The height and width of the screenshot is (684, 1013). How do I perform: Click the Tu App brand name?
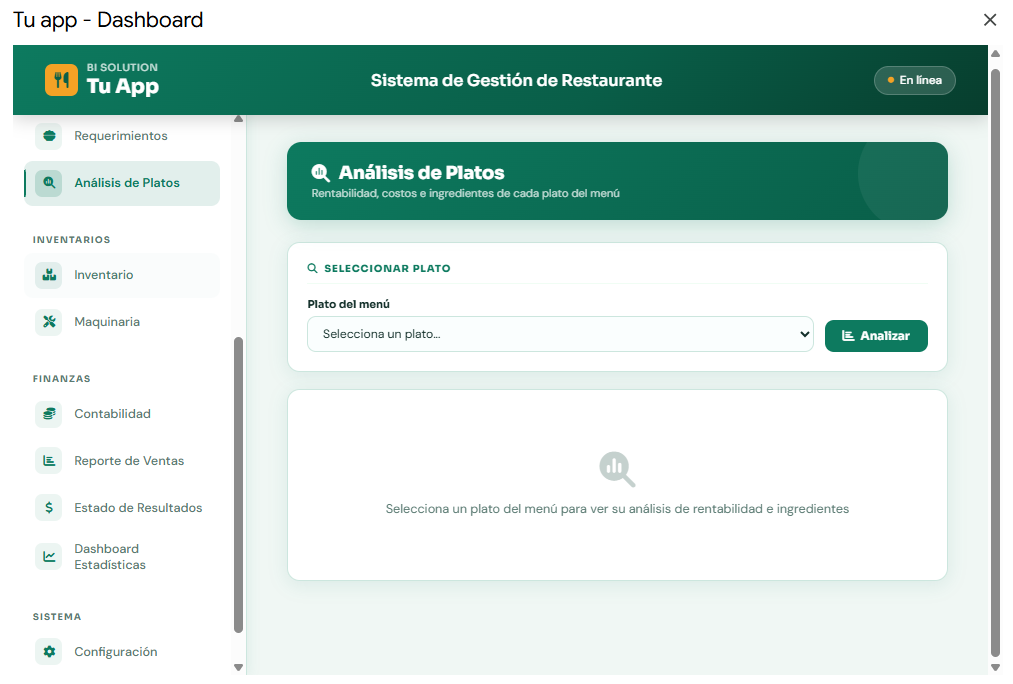(123, 86)
